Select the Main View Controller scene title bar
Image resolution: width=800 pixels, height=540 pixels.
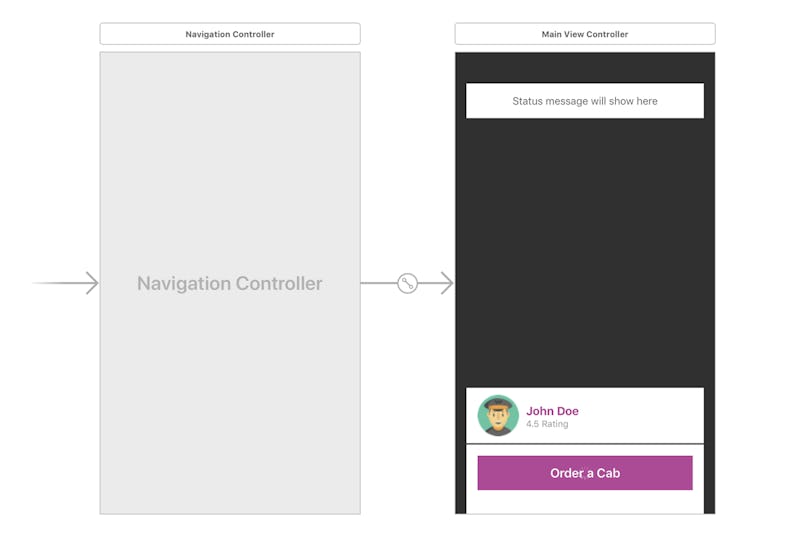(x=585, y=34)
